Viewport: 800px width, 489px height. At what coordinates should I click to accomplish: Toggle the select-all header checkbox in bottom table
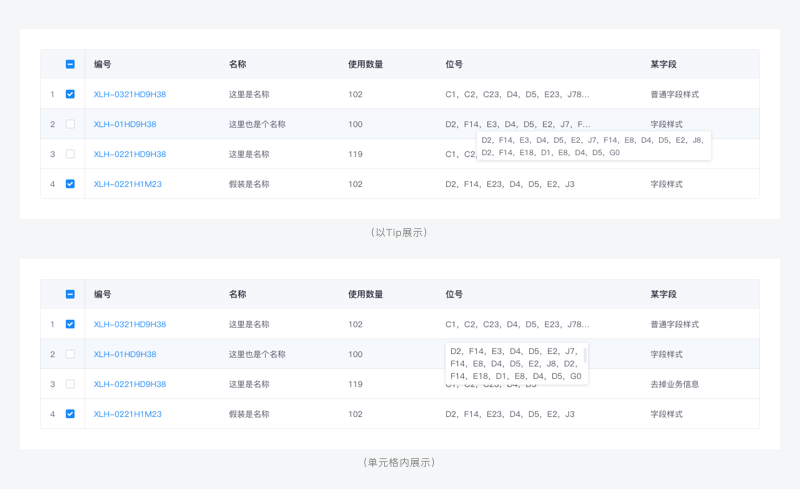(70, 294)
